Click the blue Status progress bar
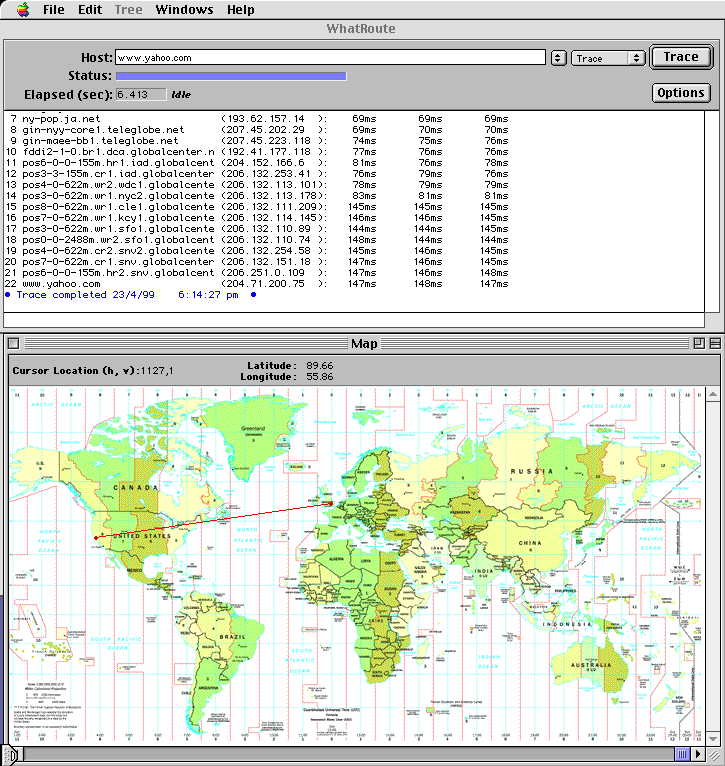The width and height of the screenshot is (725, 766). coord(231,76)
